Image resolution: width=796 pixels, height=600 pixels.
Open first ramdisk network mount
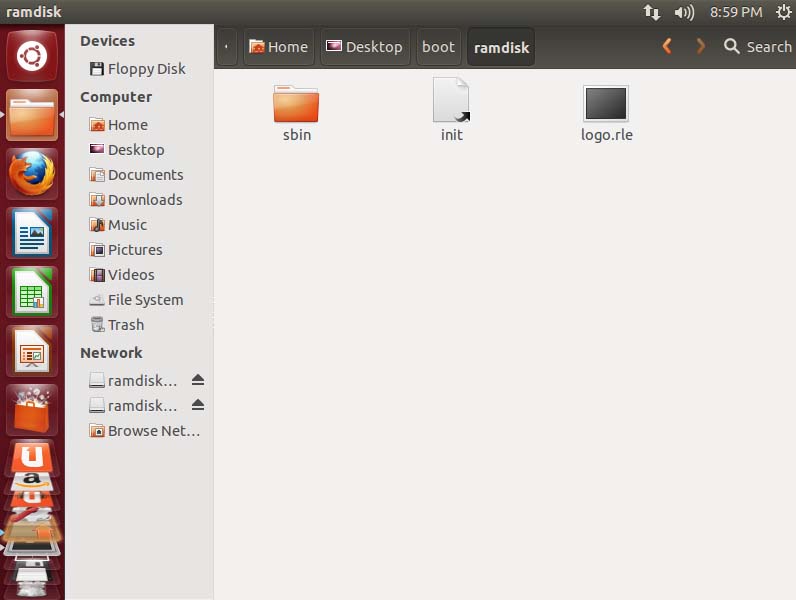pos(133,381)
